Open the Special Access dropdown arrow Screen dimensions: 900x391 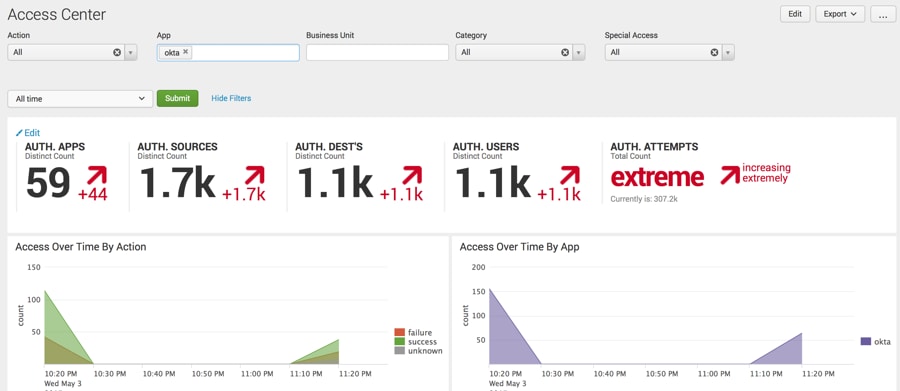[728, 52]
